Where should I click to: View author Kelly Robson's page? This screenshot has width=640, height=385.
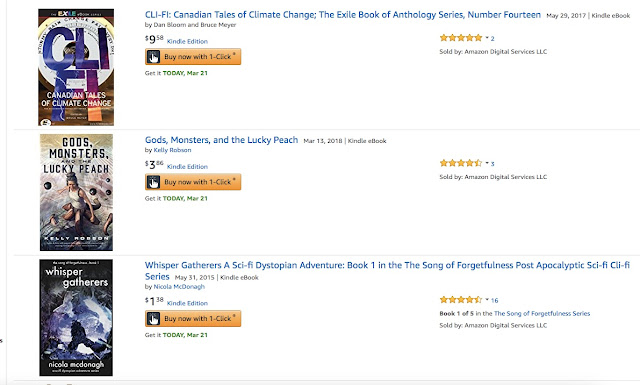coord(172,150)
